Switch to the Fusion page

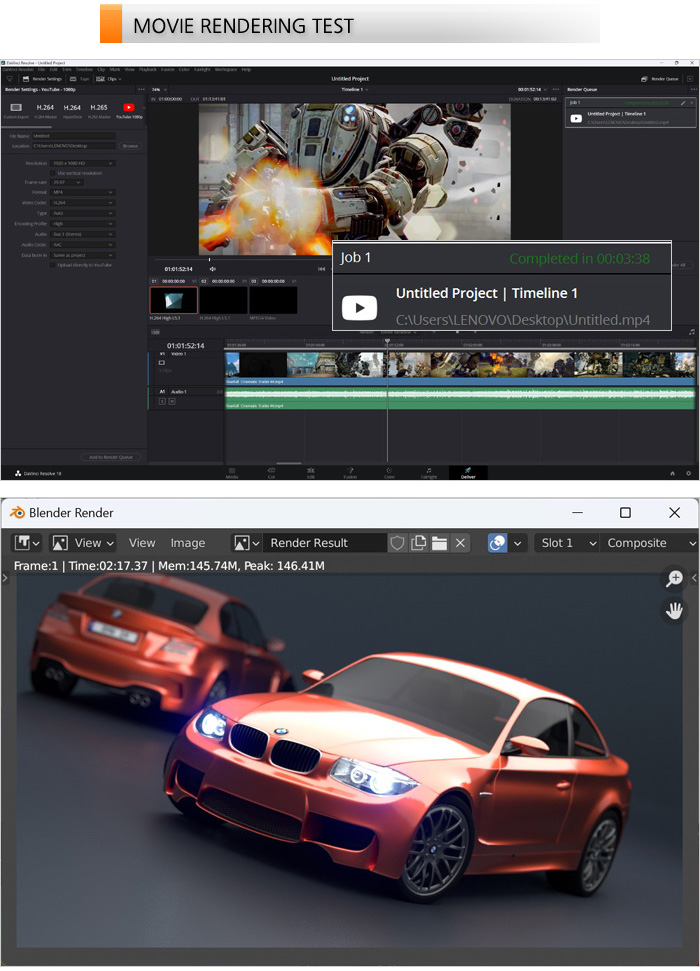coord(350,472)
